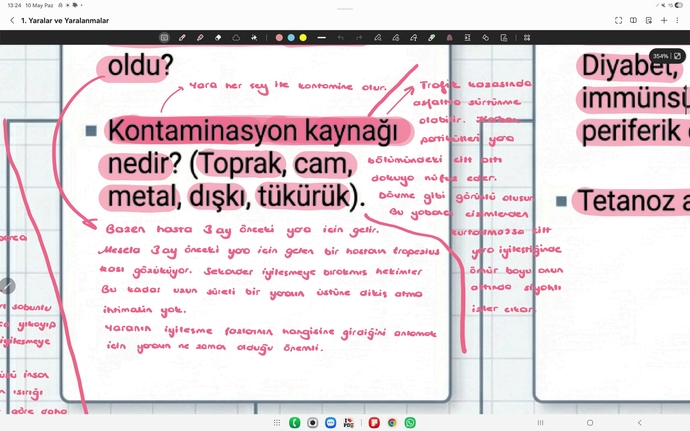Open the toolbar customization grid icon

527,38
